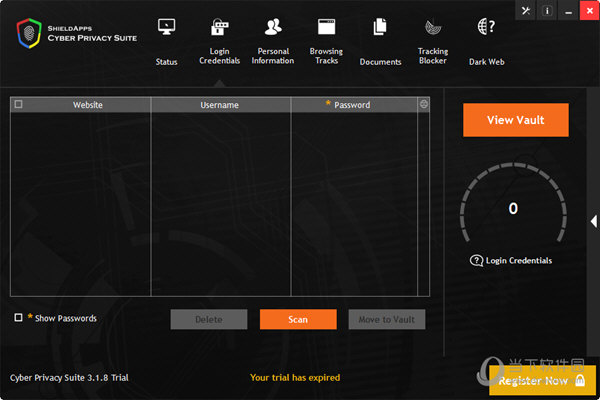Show the about info icon
The height and width of the screenshot is (400, 600).
(547, 11)
